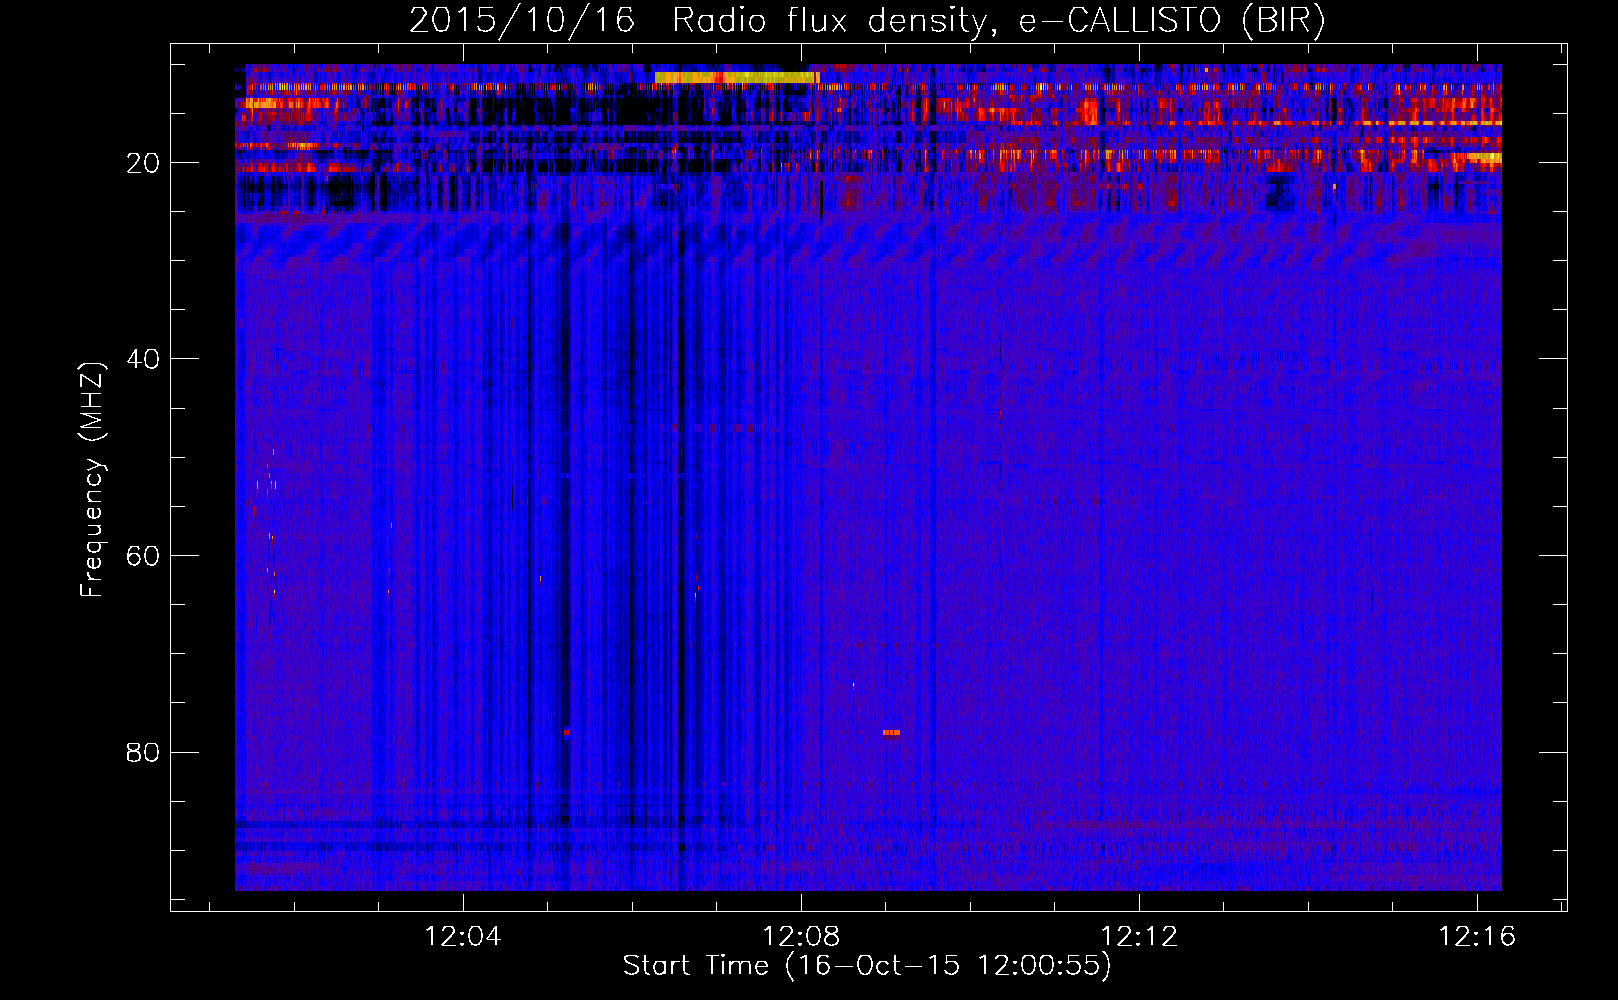
Task: Click the yellow horizontal bar at top of spectrogram
Action: click(x=737, y=77)
